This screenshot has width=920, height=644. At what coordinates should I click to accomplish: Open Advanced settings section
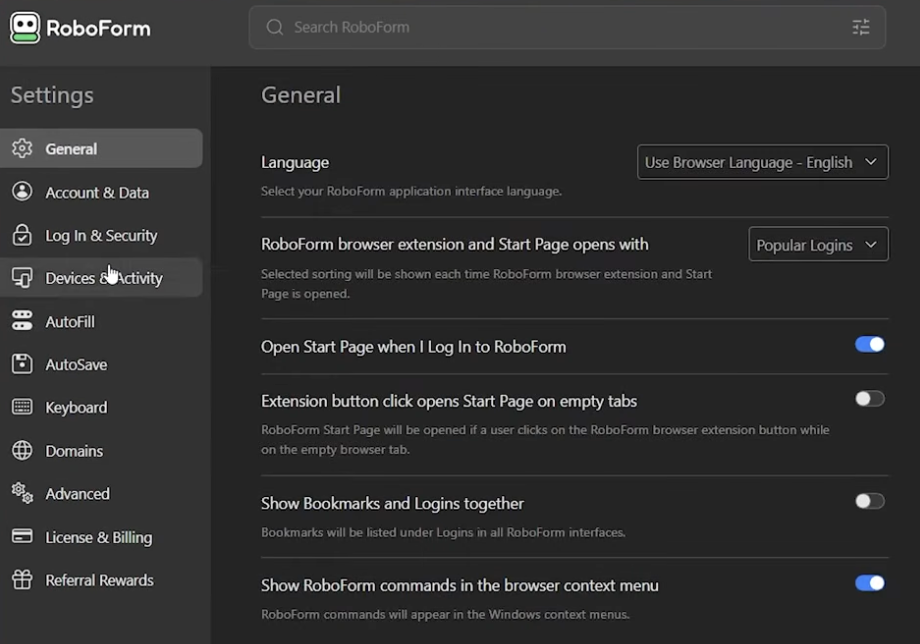click(101, 494)
